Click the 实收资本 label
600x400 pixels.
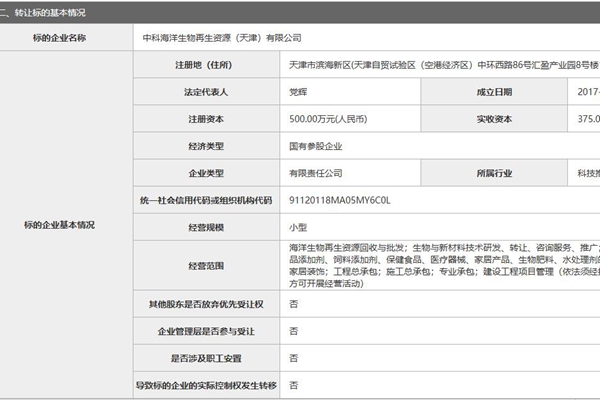(493, 118)
